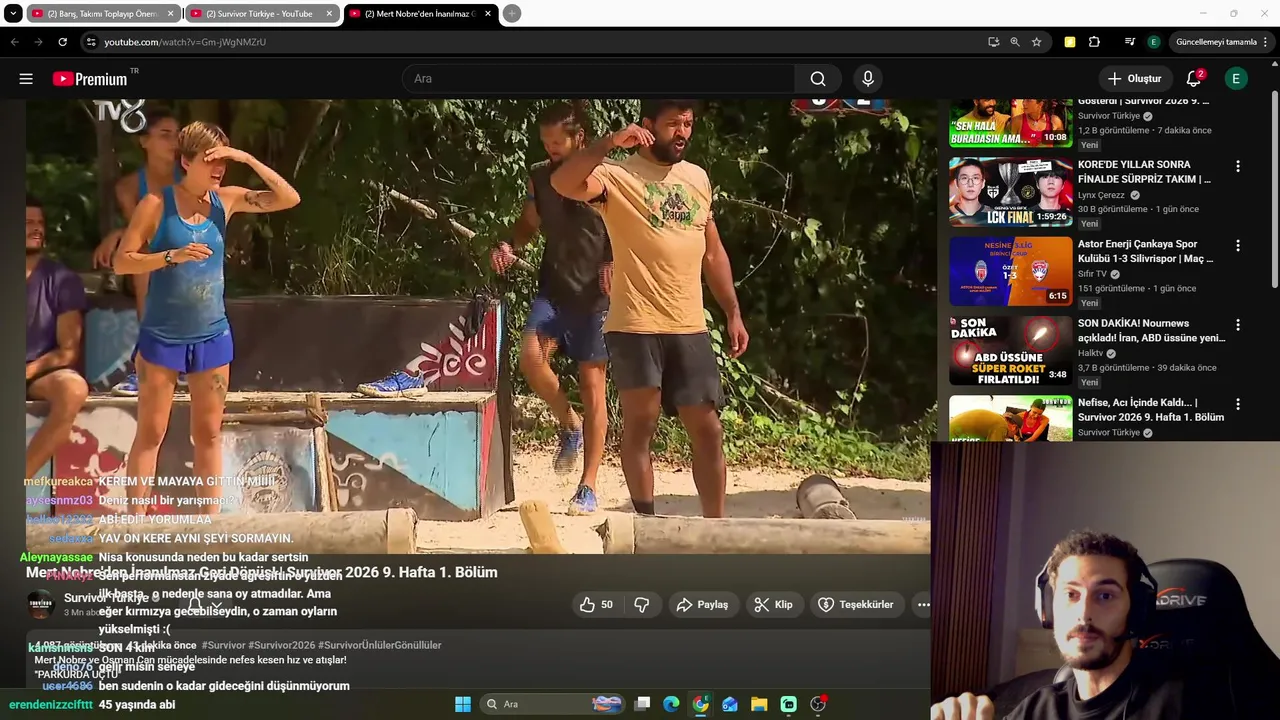Click the Survivor Türkiye channel avatar below video
This screenshot has height=720, width=1280.
pos(40,603)
